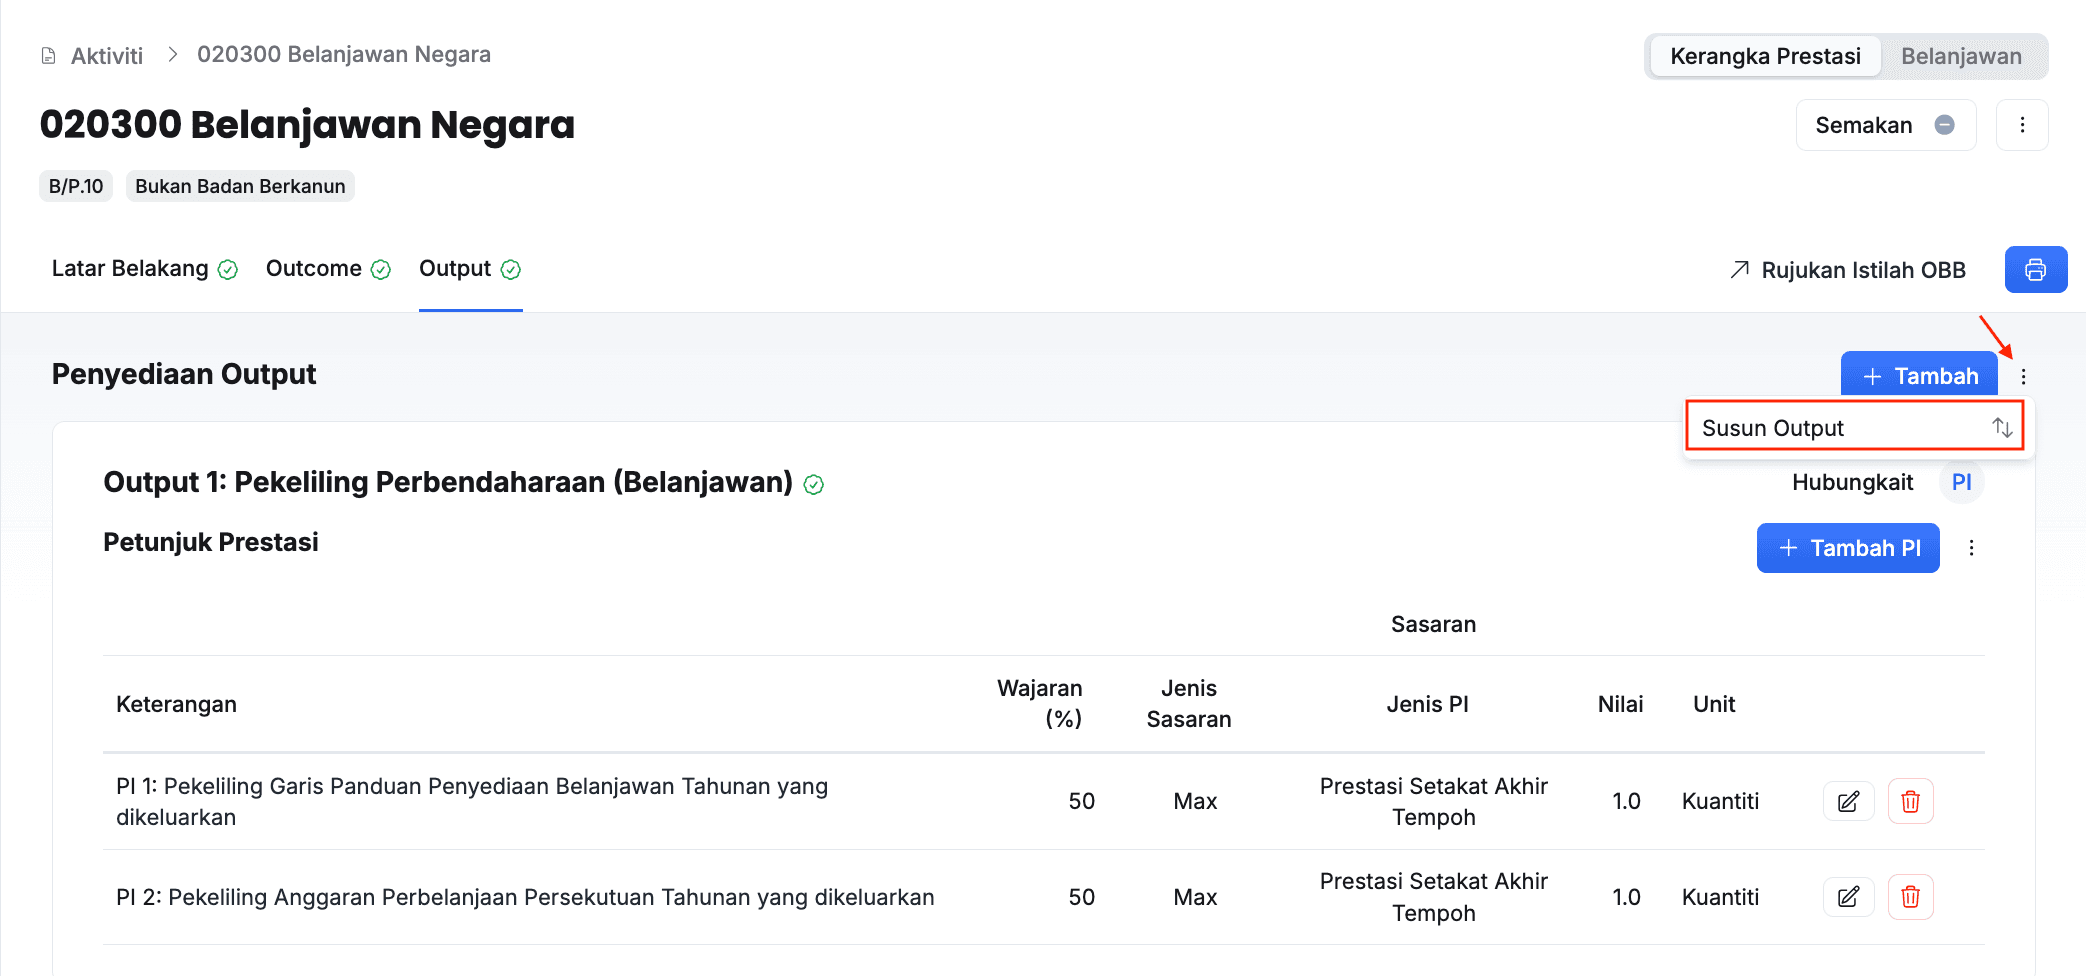
Task: Click the Aktiviti document icon in breadcrumb
Action: pos(48,56)
